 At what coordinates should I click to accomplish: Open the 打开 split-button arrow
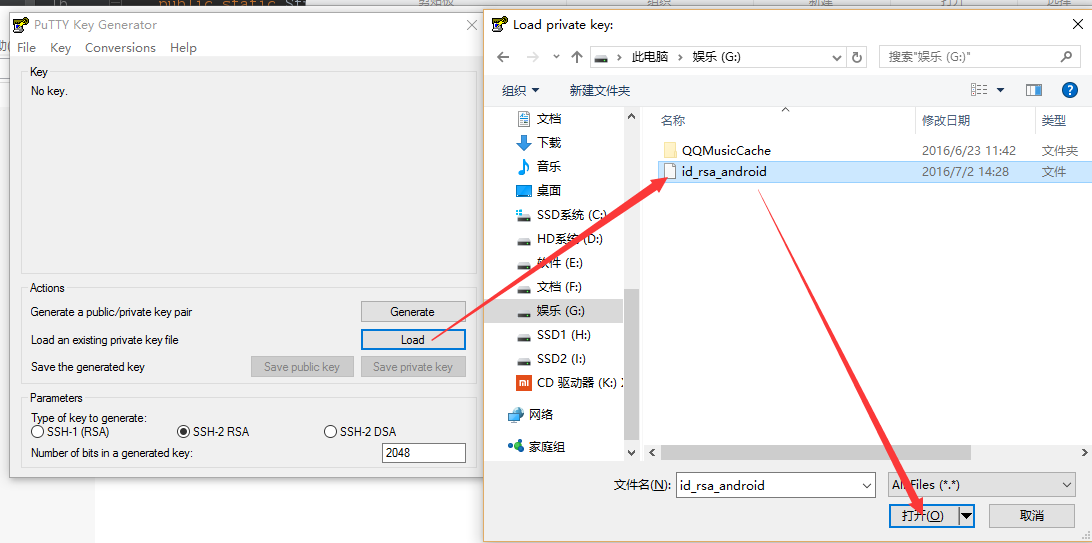tap(966, 516)
